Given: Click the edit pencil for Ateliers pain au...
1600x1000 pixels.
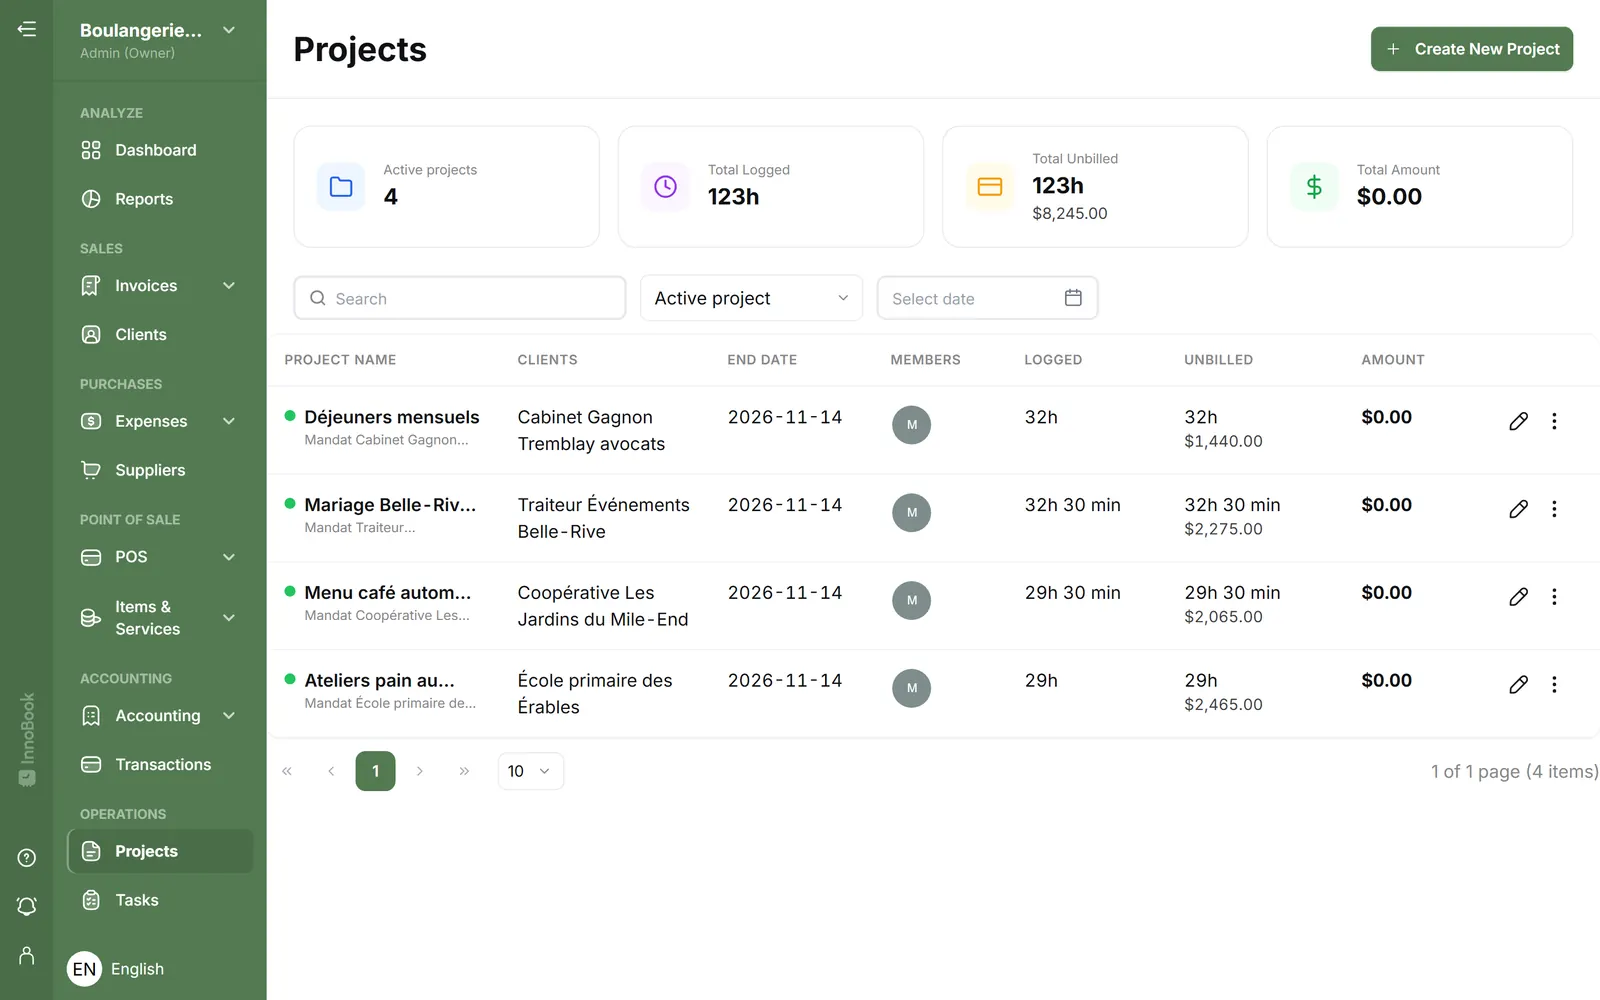Looking at the screenshot, I should point(1518,685).
